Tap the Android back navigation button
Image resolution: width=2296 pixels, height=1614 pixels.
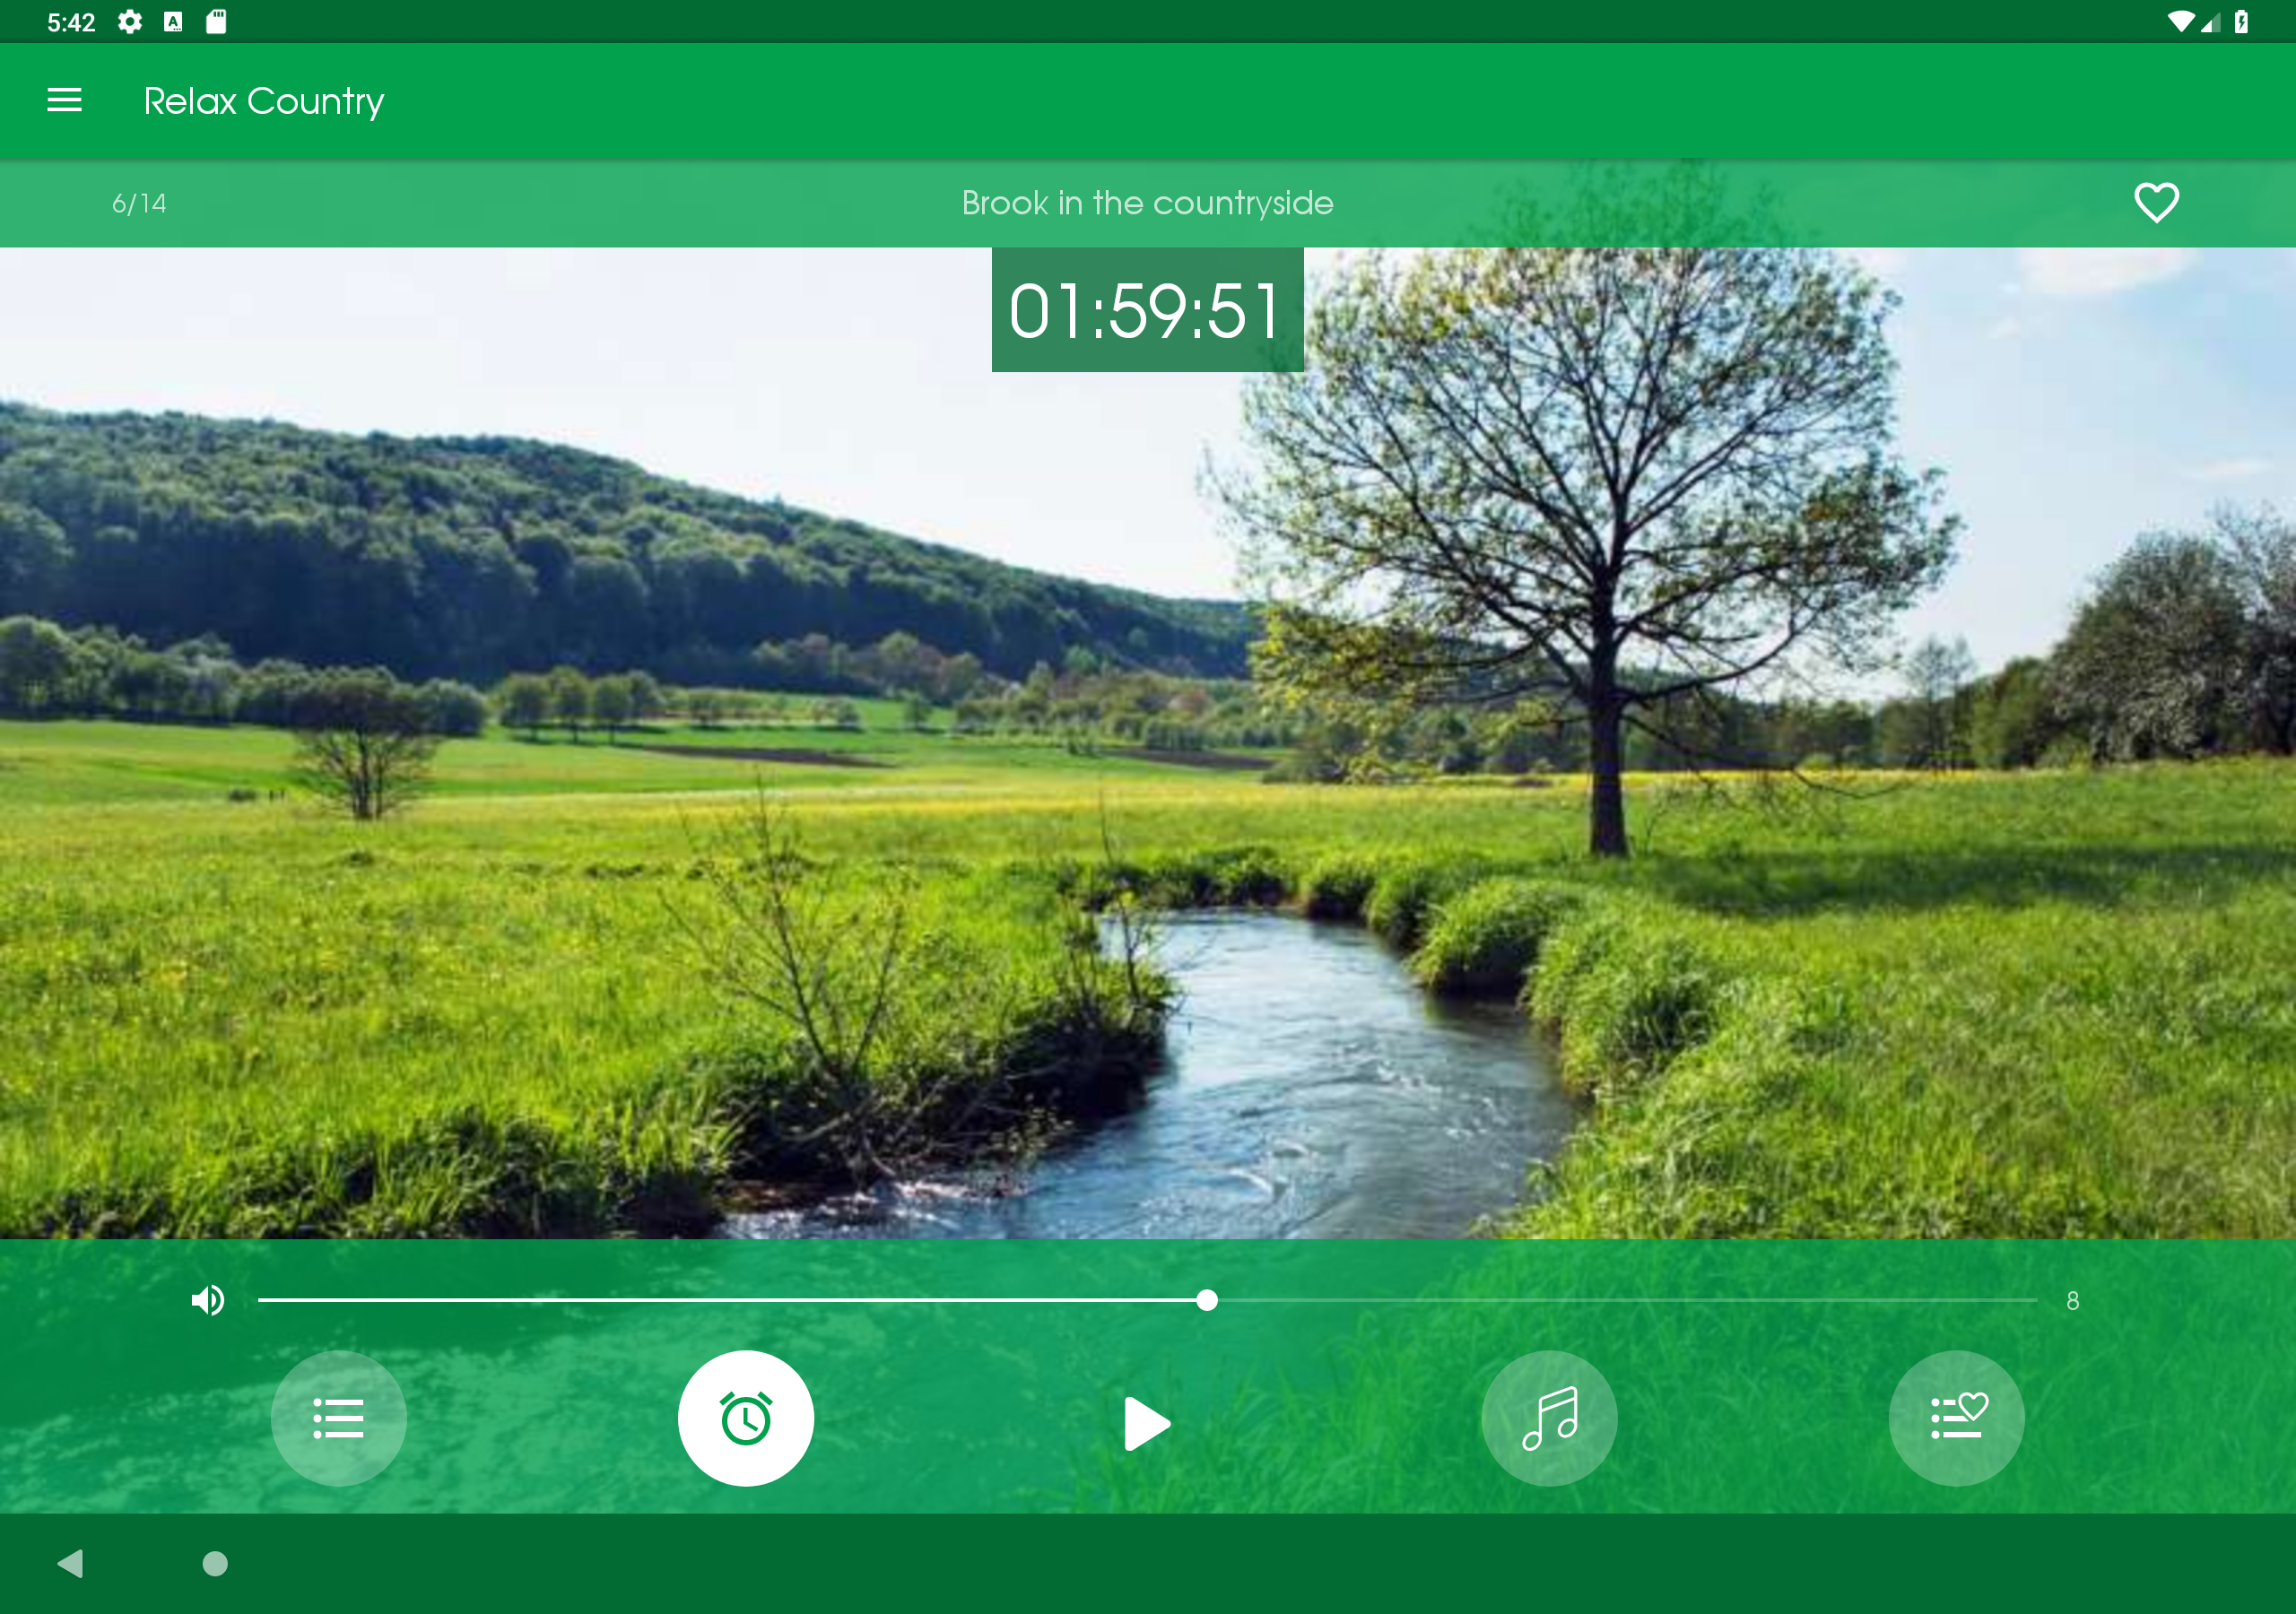70,1563
